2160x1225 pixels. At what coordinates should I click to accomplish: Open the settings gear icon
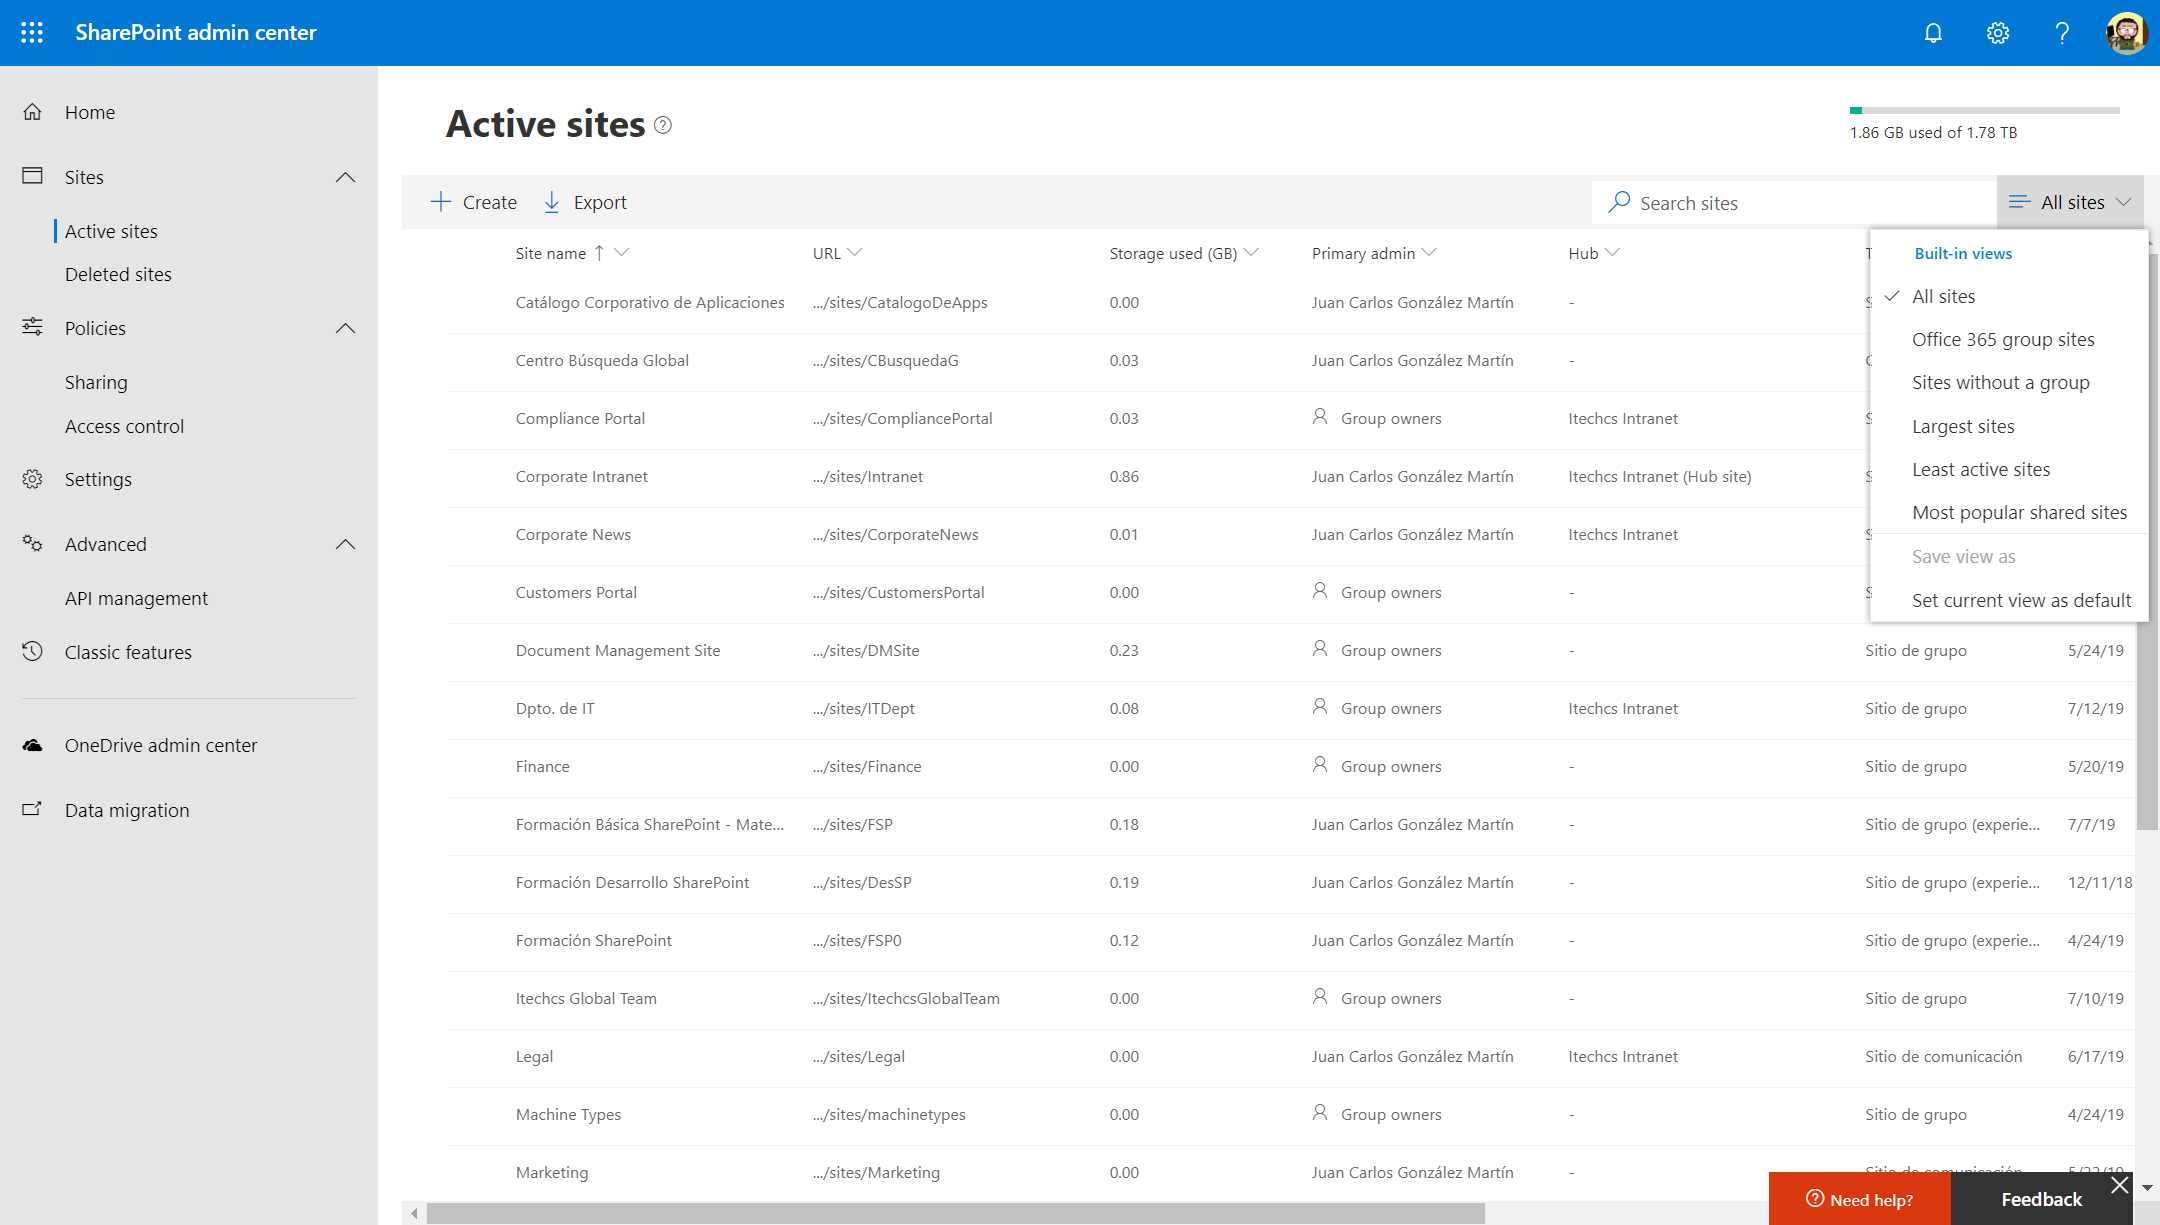[1997, 32]
